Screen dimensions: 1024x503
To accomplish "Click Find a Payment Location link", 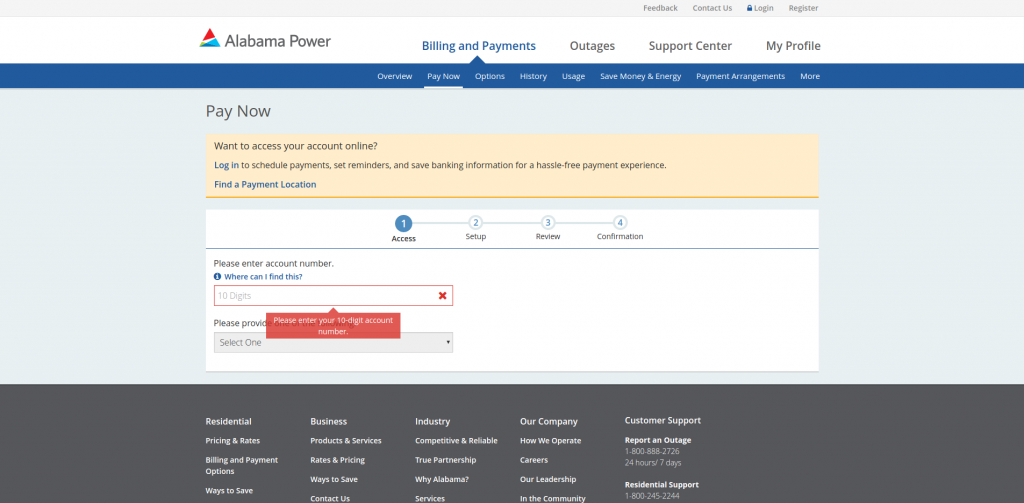I will (265, 185).
